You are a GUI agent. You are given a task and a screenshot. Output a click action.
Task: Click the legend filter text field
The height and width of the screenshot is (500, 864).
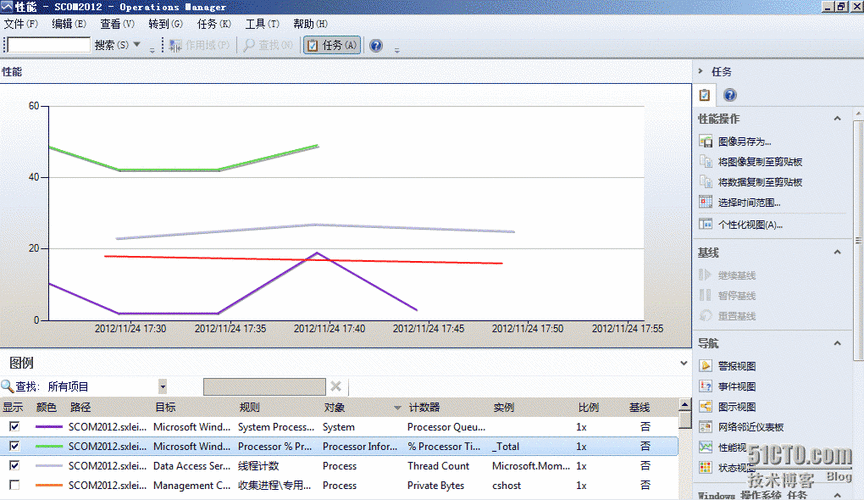click(x=264, y=386)
